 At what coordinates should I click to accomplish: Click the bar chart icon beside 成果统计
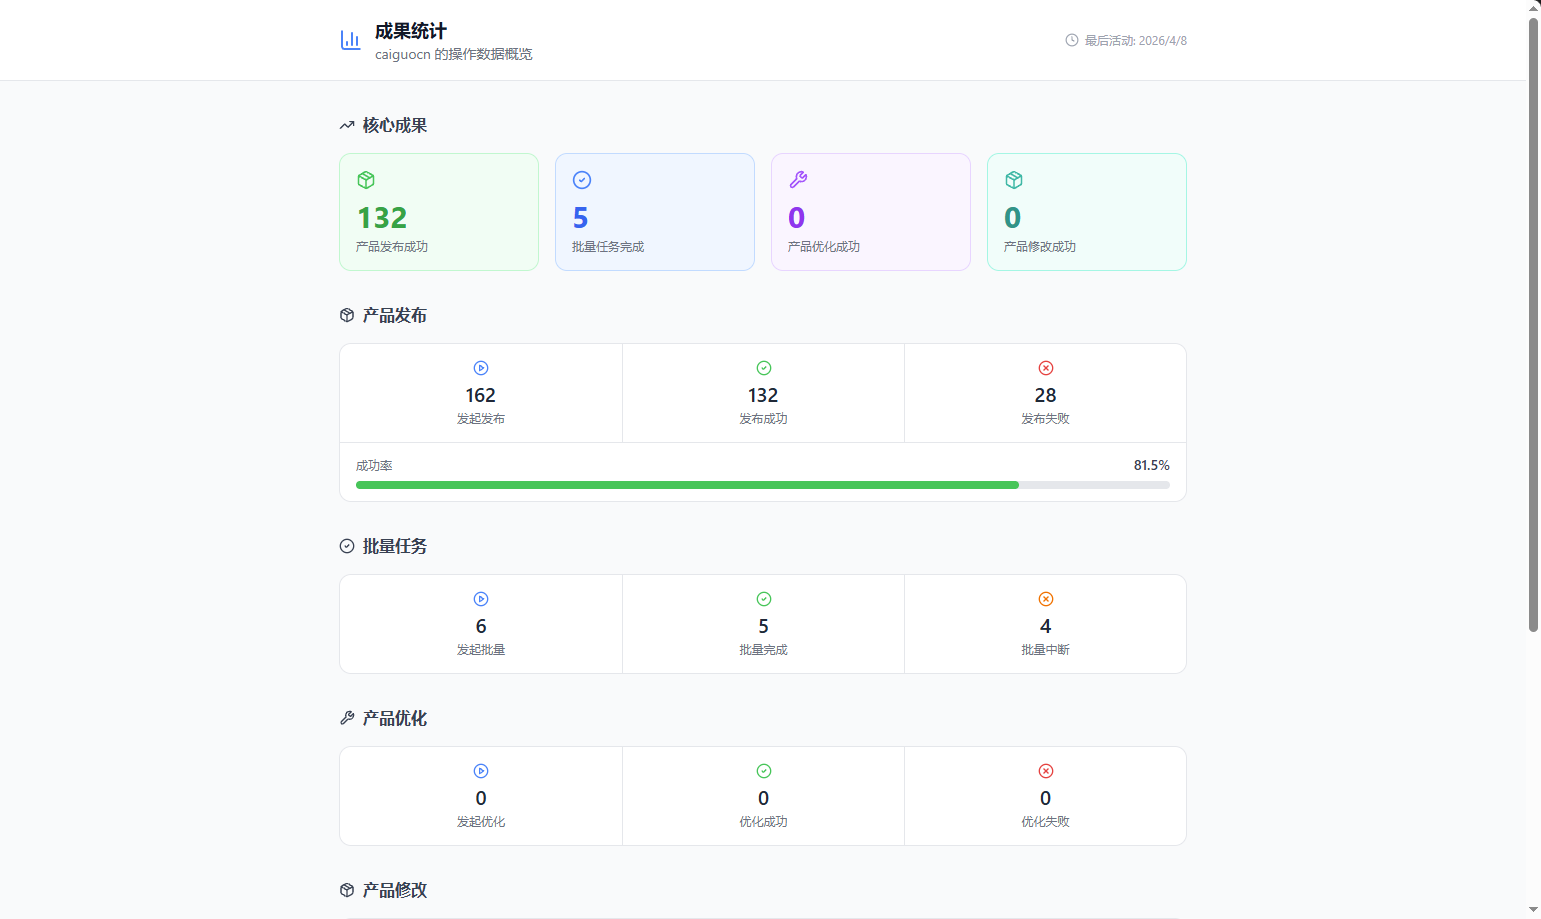coord(350,40)
